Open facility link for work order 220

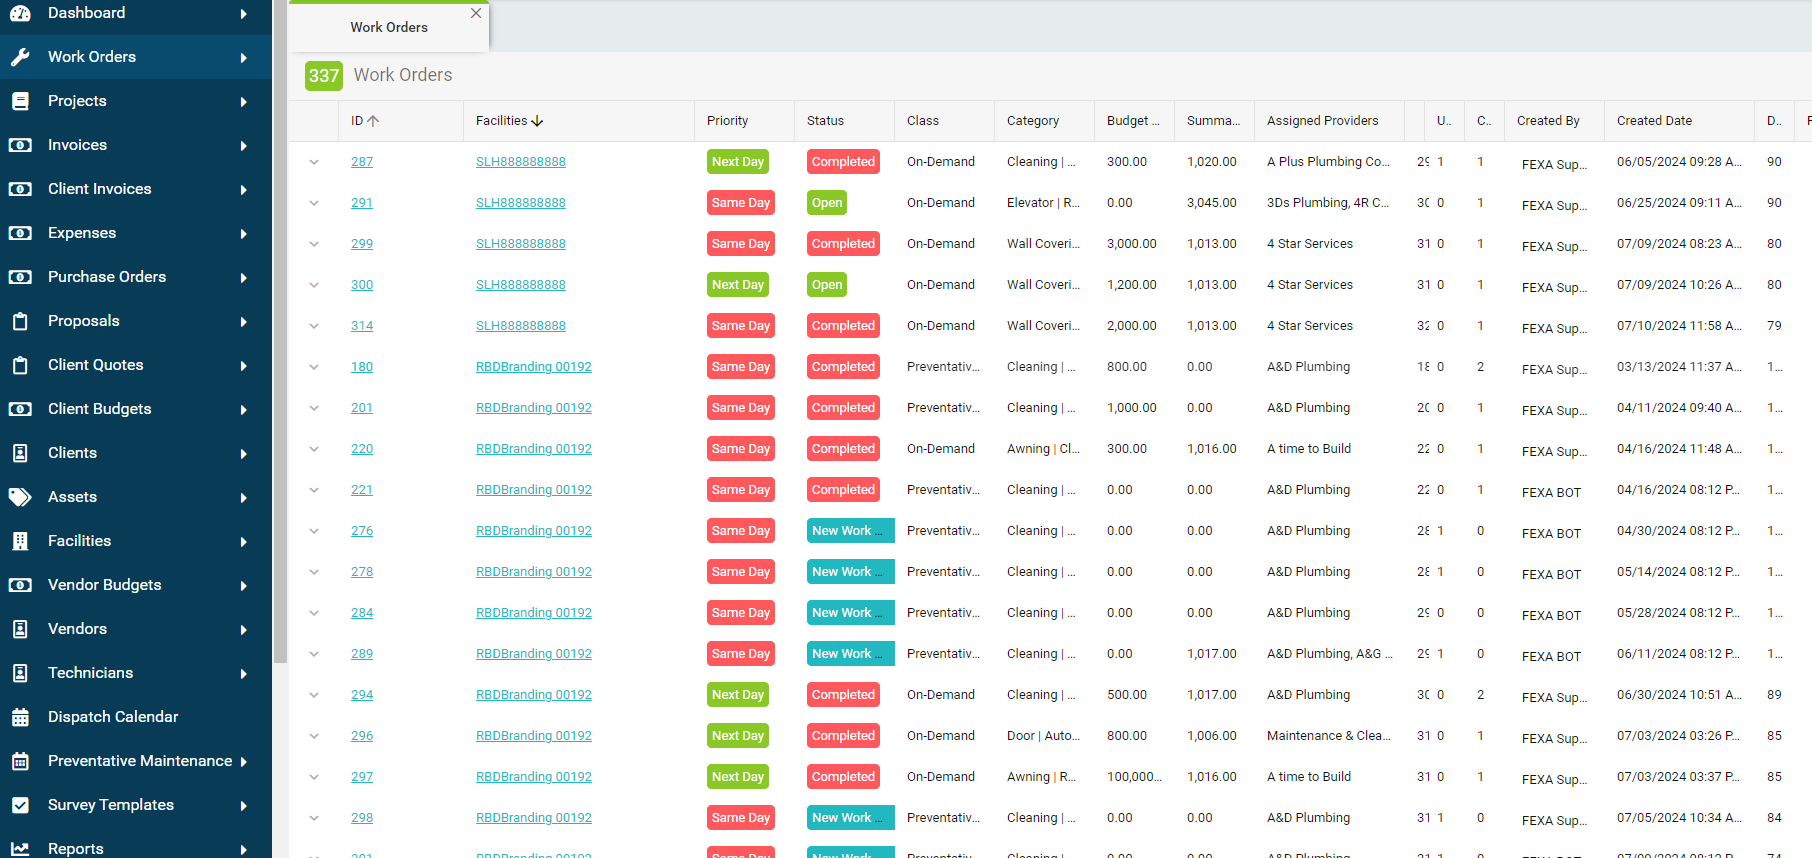[533, 449]
